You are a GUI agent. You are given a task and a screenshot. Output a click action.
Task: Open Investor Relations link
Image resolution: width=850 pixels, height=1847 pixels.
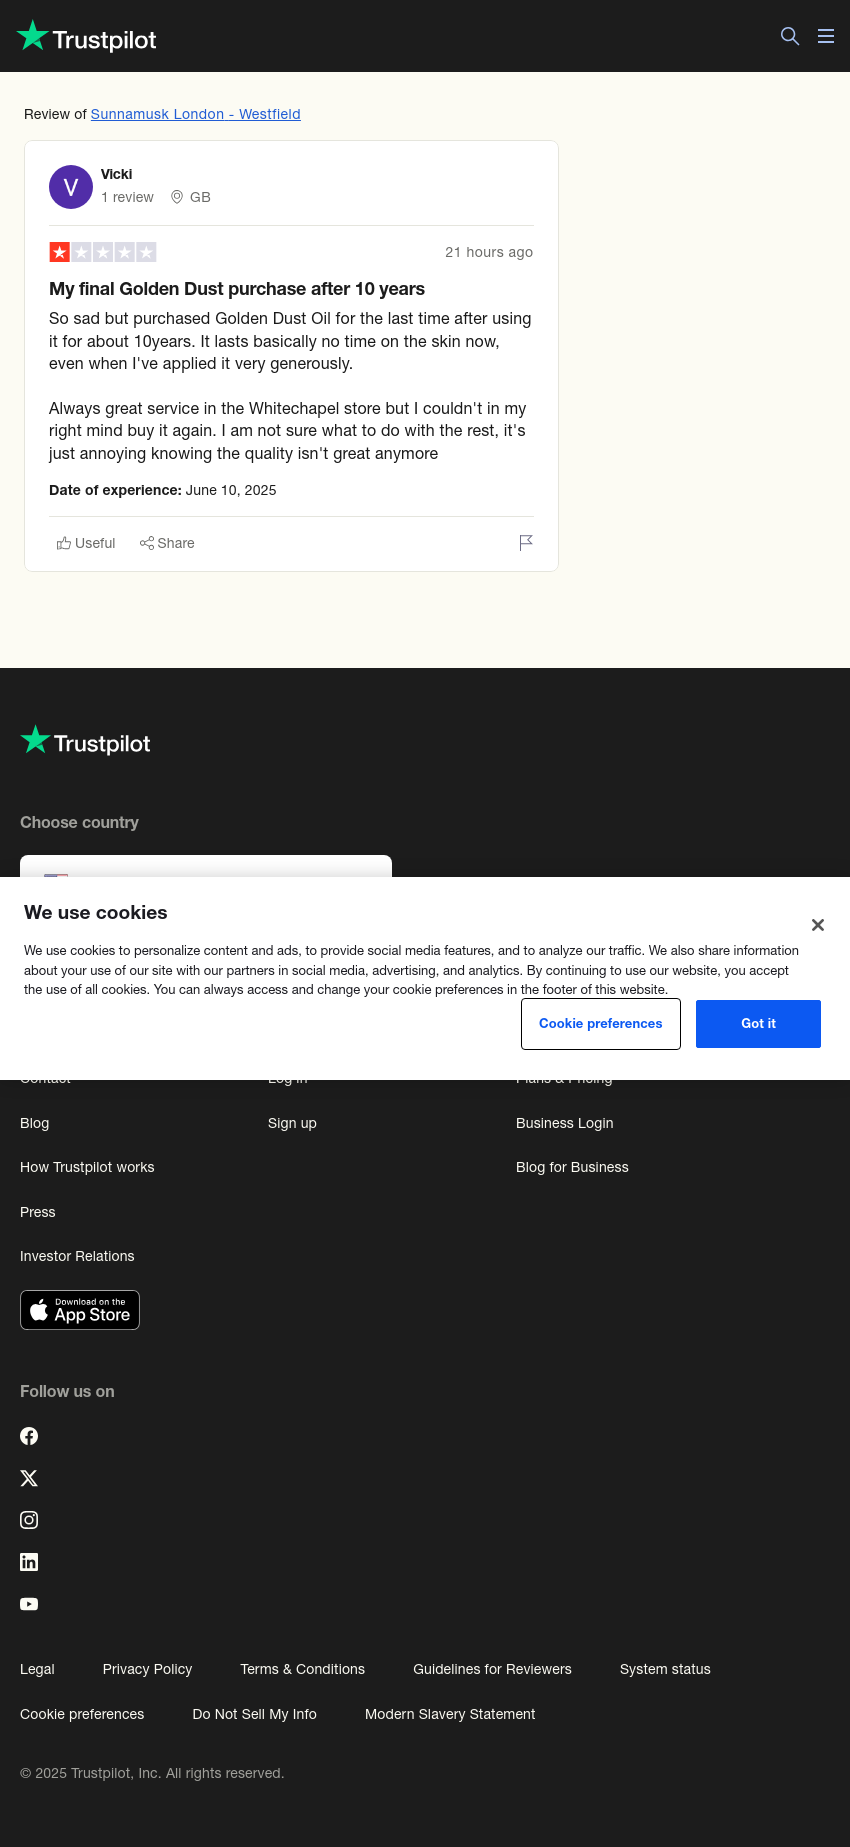[77, 1256]
